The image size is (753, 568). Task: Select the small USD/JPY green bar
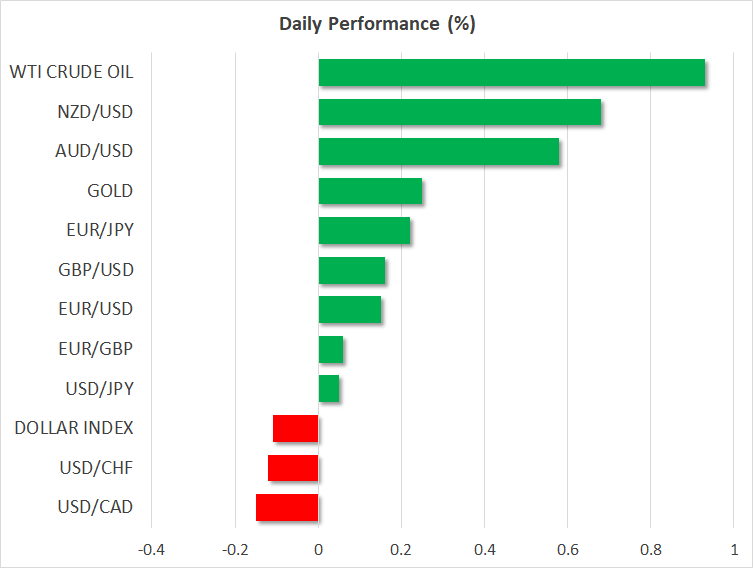pos(329,389)
